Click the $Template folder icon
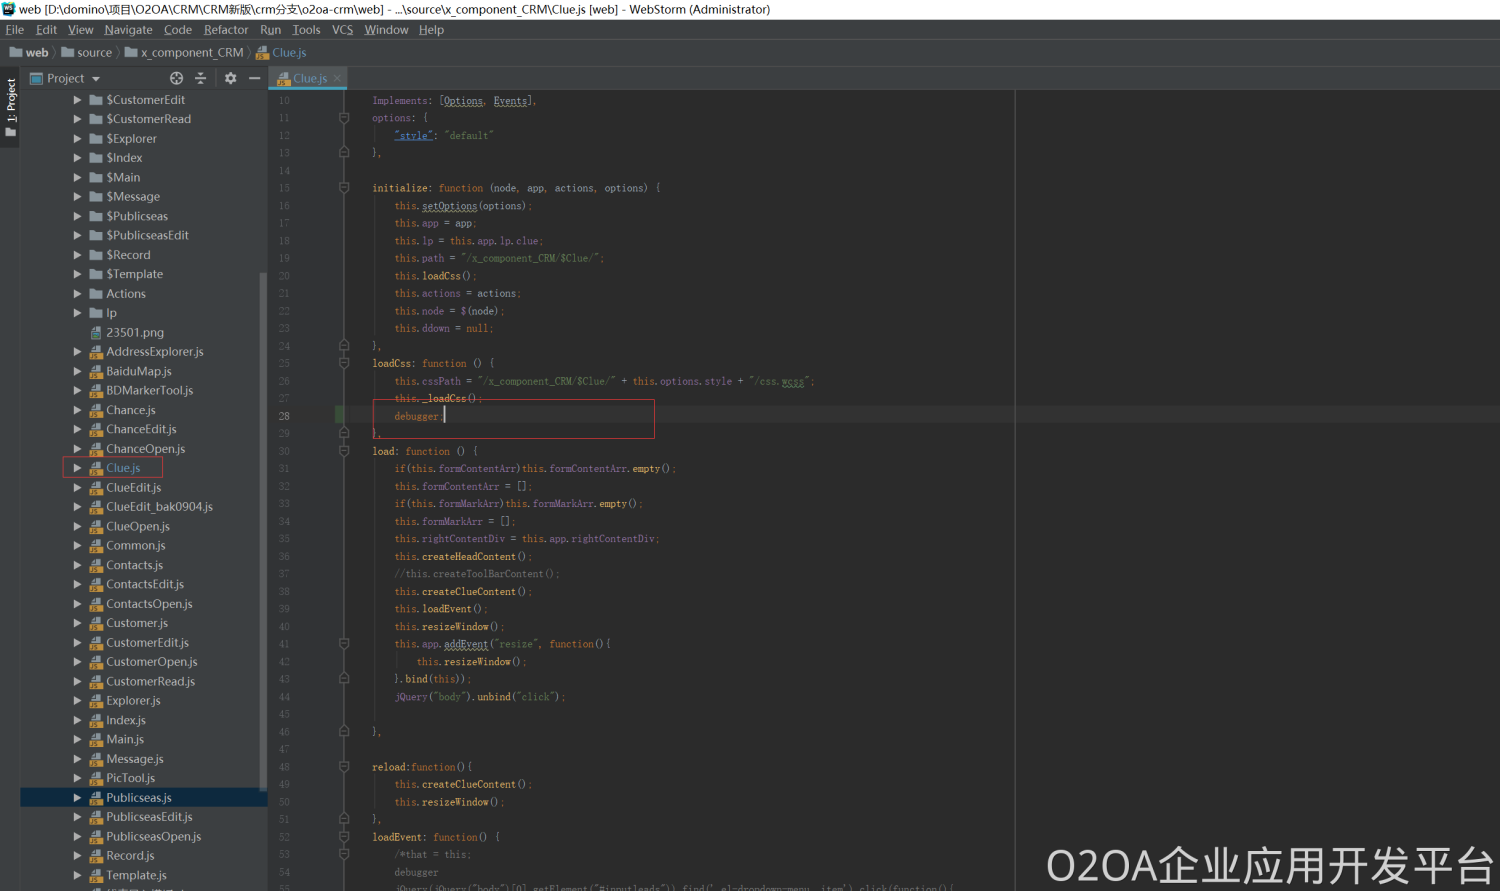The width and height of the screenshot is (1500, 891). tap(96, 275)
